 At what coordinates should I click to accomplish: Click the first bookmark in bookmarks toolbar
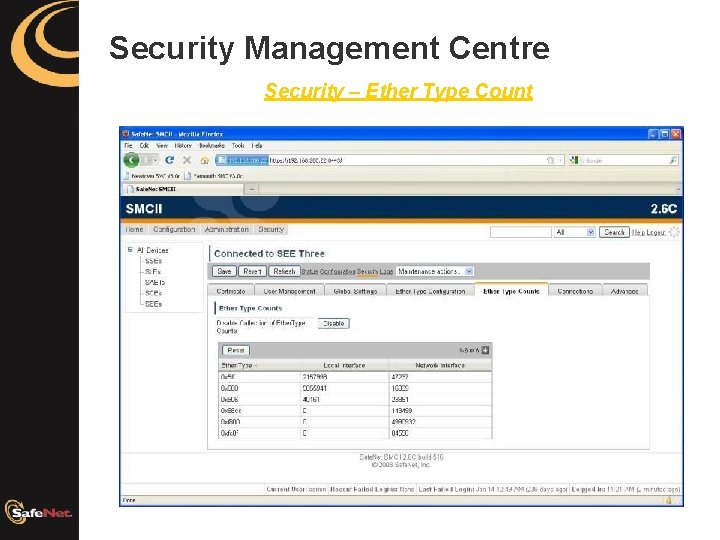click(152, 176)
